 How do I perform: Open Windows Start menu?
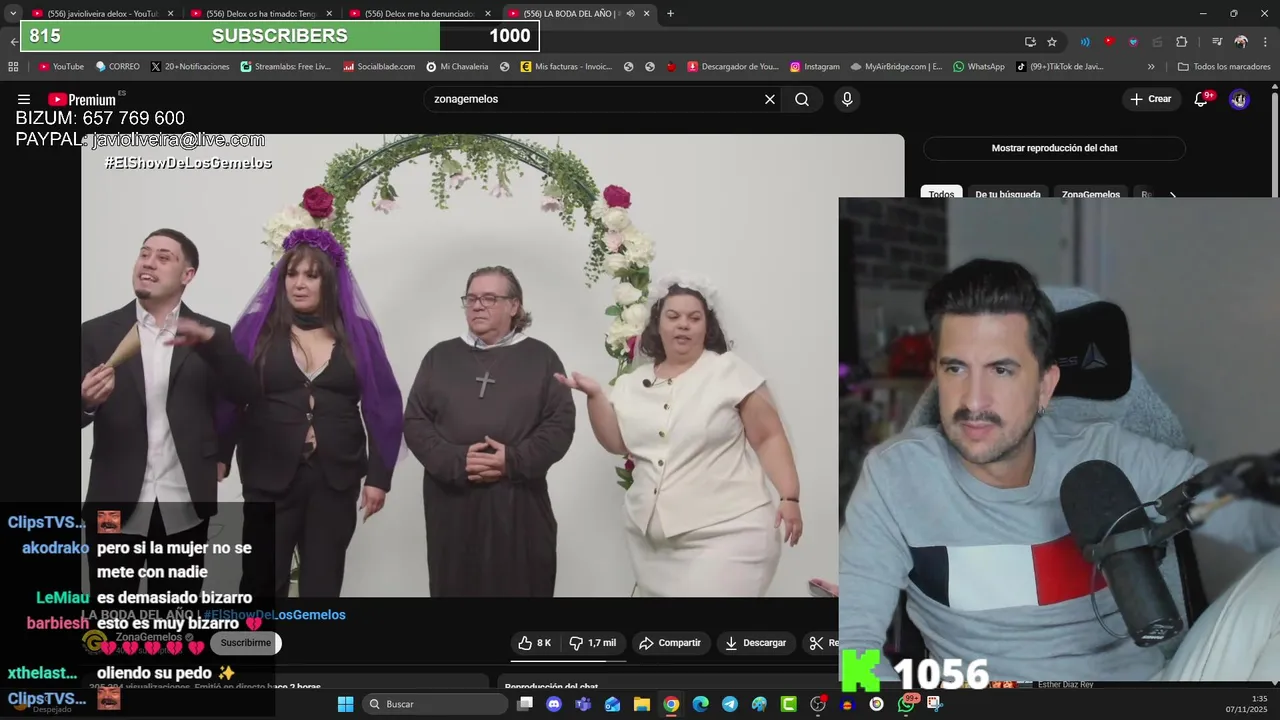[x=345, y=704]
